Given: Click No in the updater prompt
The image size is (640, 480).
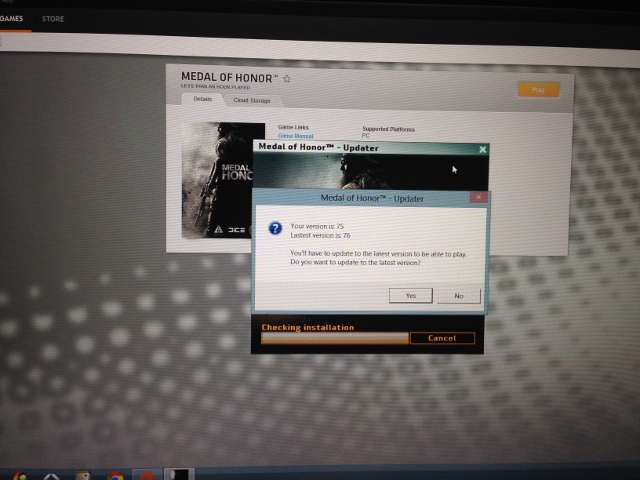Looking at the screenshot, I should click(x=459, y=296).
